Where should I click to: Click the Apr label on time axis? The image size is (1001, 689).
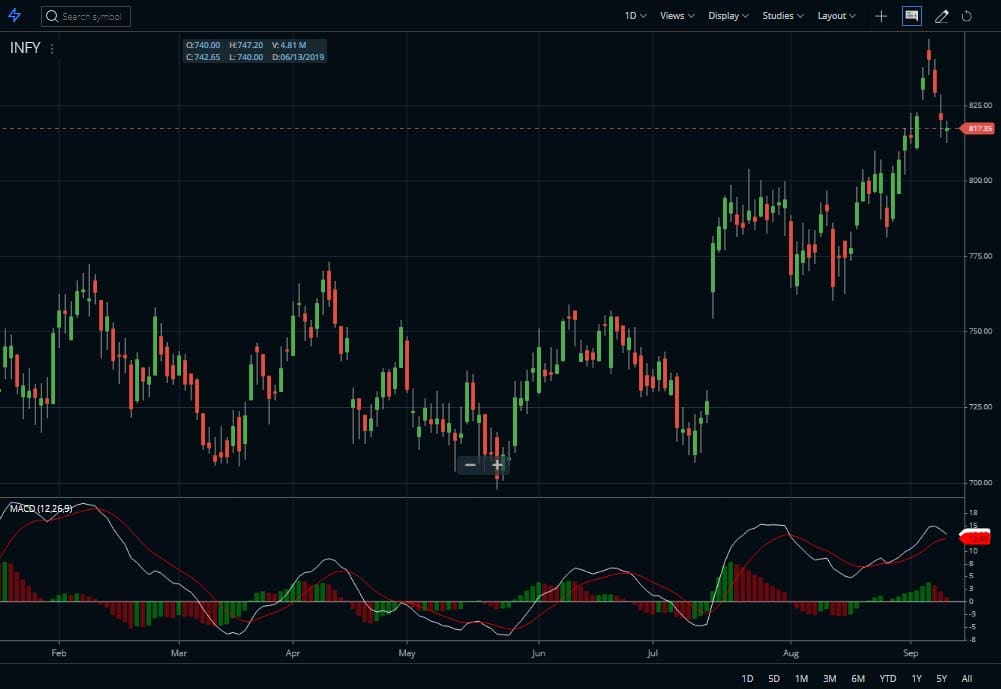(292, 653)
